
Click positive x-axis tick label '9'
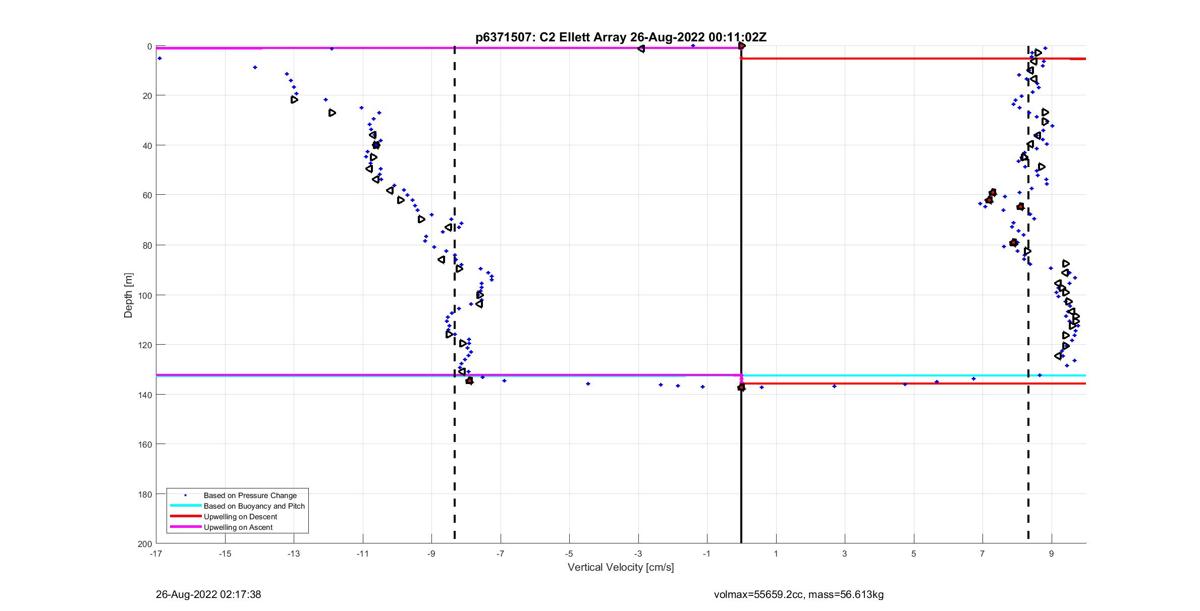pyautogui.click(x=1052, y=553)
